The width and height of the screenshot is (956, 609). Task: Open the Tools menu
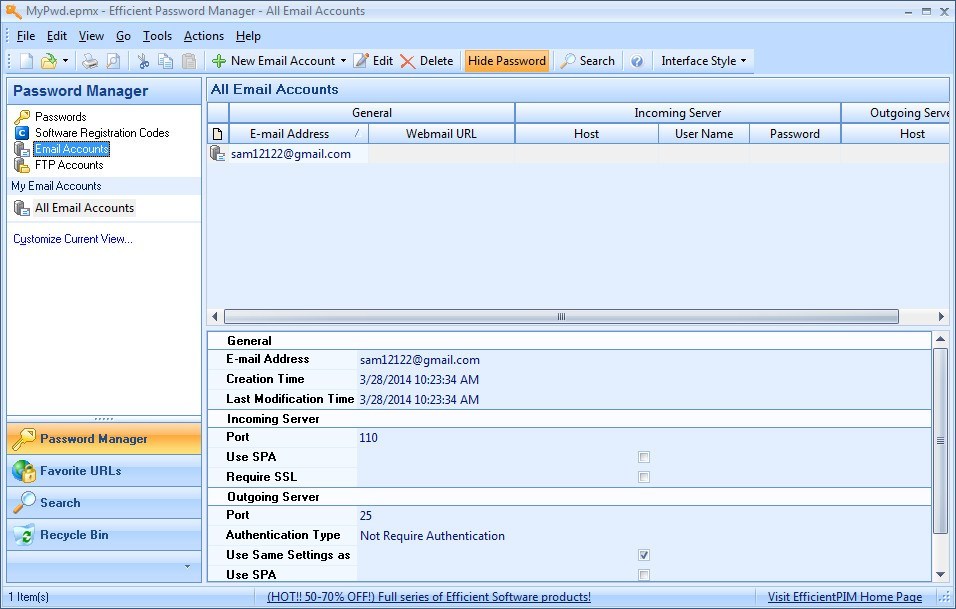(157, 36)
